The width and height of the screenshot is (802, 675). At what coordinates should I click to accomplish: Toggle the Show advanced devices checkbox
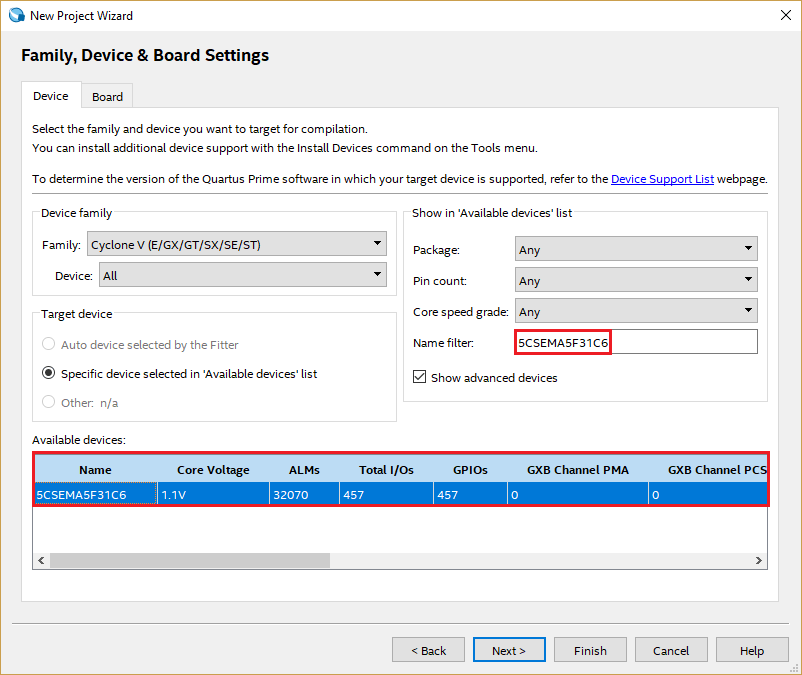click(420, 378)
